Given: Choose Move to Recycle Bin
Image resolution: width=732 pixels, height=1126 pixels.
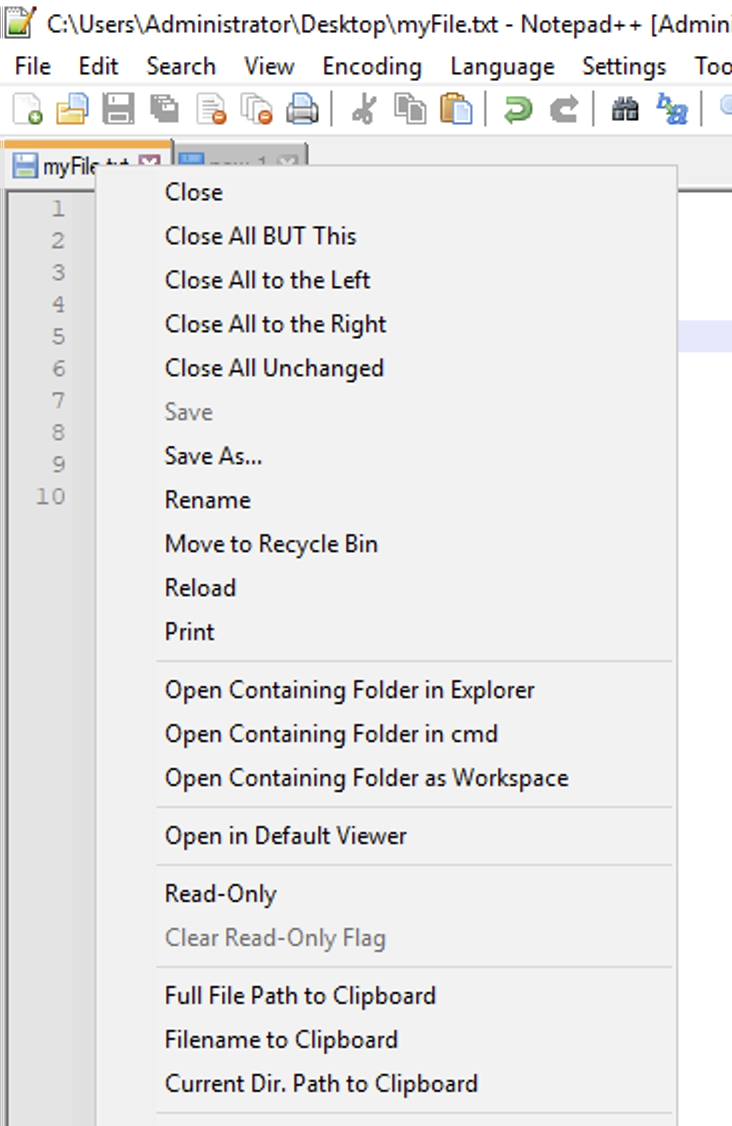Looking at the screenshot, I should 271,544.
